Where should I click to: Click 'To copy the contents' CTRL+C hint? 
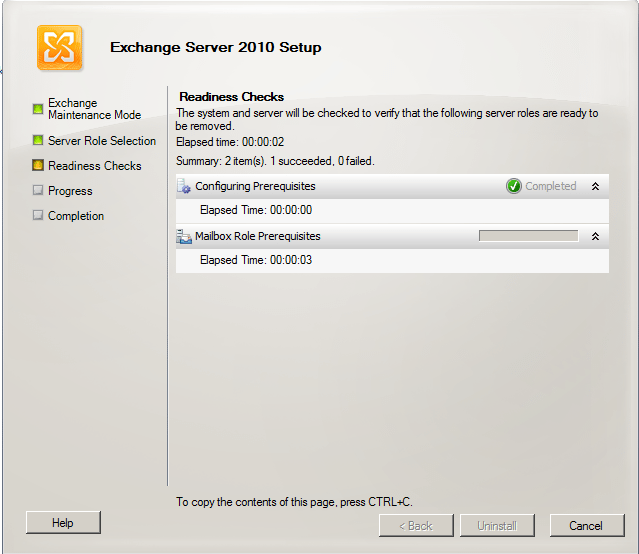[294, 502]
